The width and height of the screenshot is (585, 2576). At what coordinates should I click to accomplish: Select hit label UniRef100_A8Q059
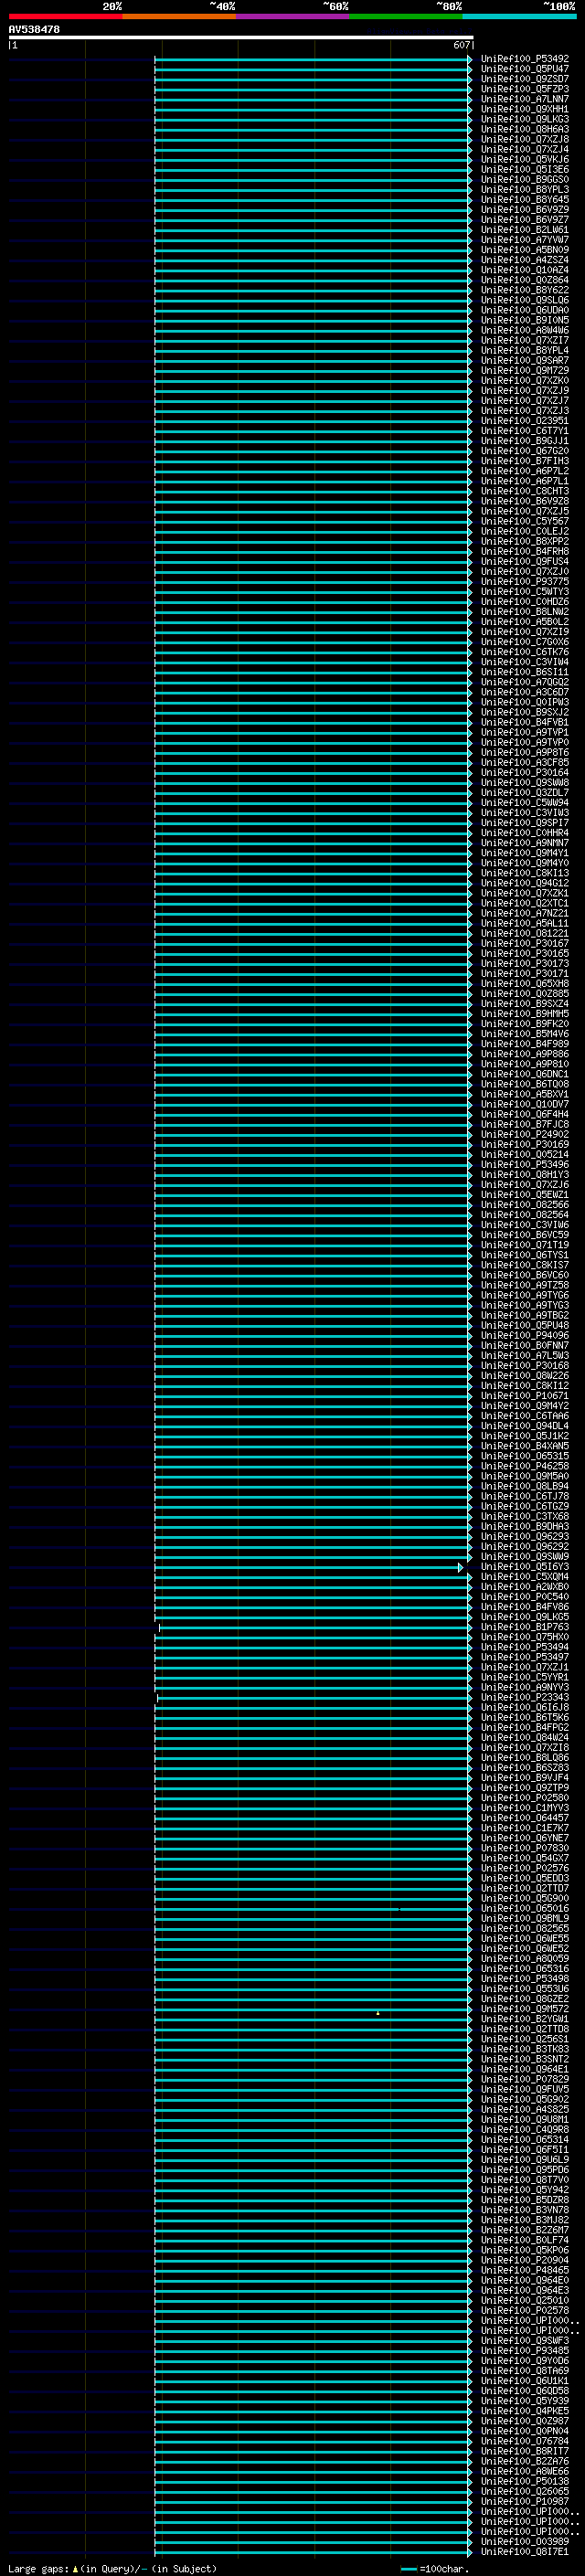tap(525, 1958)
